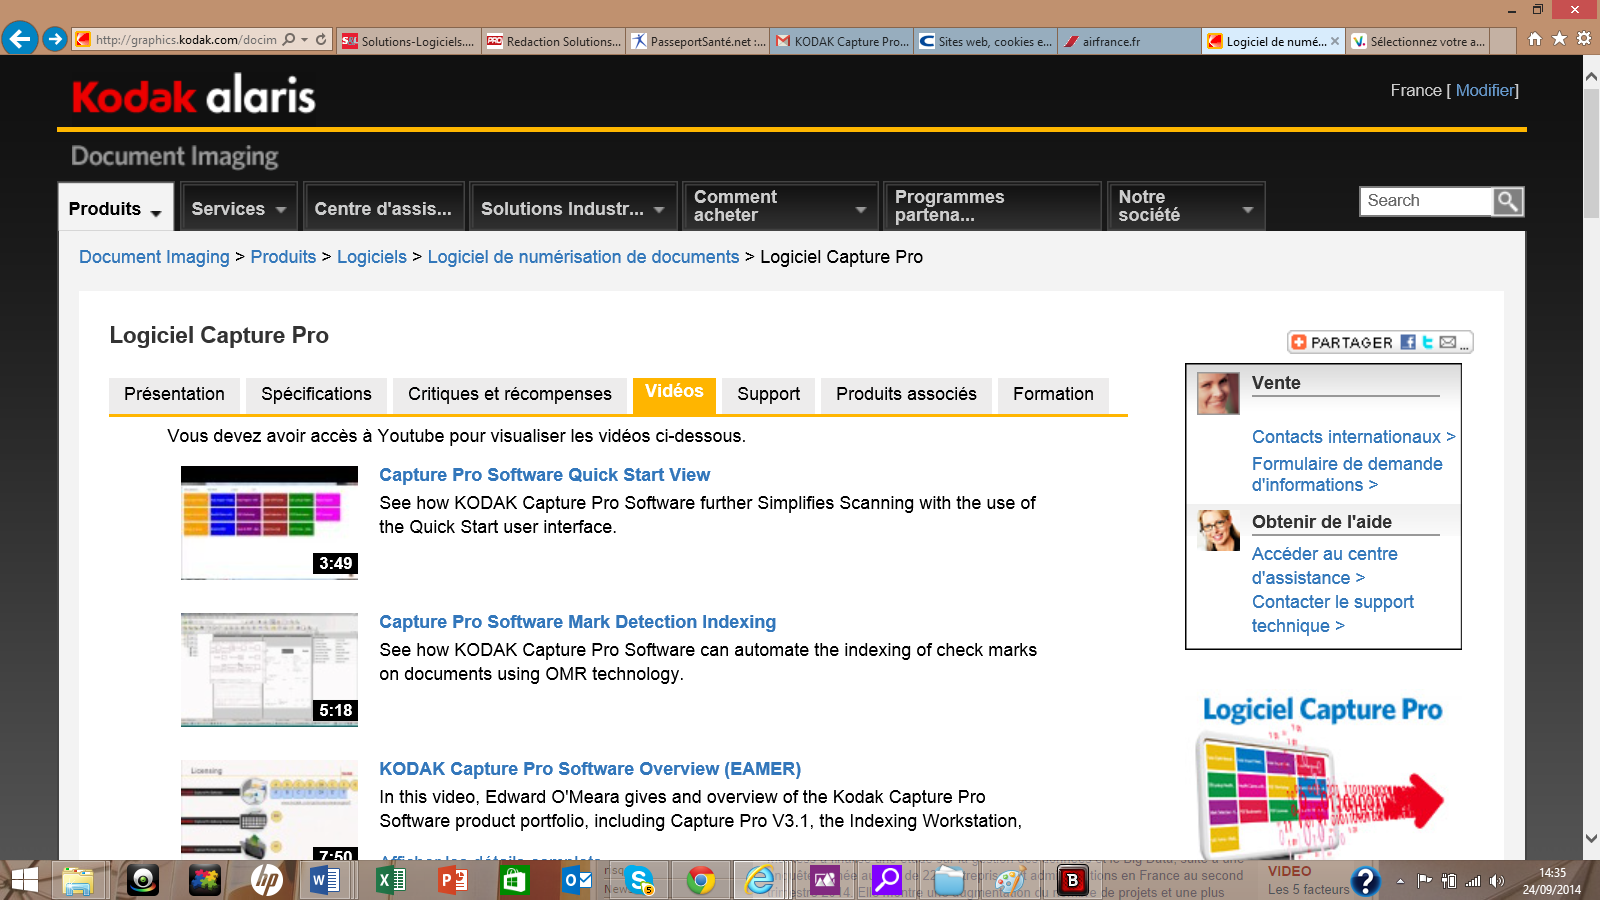
Task: Refresh the page using the reload icon
Action: 321,39
